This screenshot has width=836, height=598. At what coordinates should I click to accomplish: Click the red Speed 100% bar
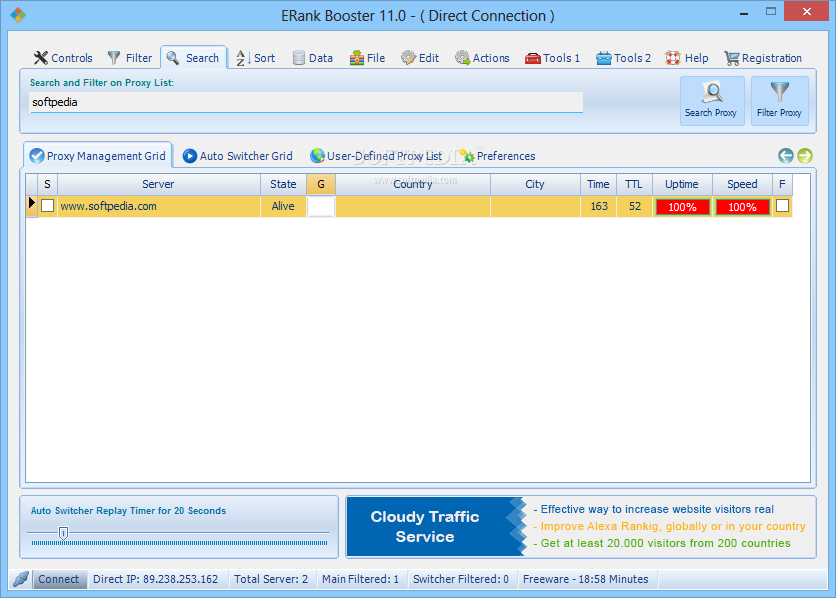click(x=743, y=207)
